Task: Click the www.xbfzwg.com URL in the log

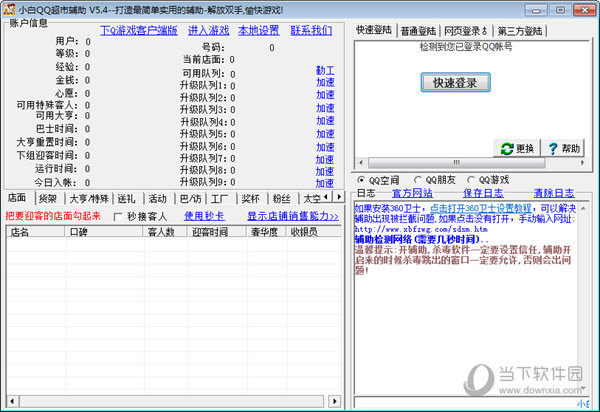Action: (421, 229)
